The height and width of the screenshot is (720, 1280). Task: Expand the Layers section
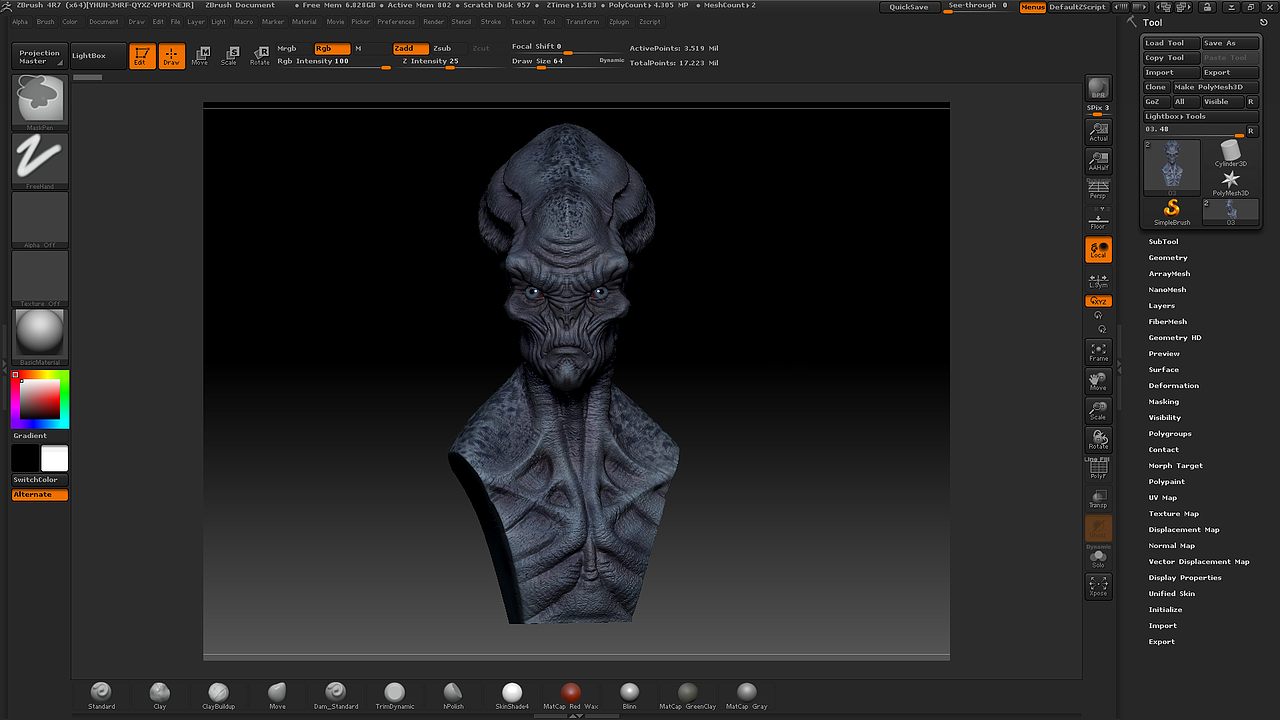pyautogui.click(x=1162, y=306)
